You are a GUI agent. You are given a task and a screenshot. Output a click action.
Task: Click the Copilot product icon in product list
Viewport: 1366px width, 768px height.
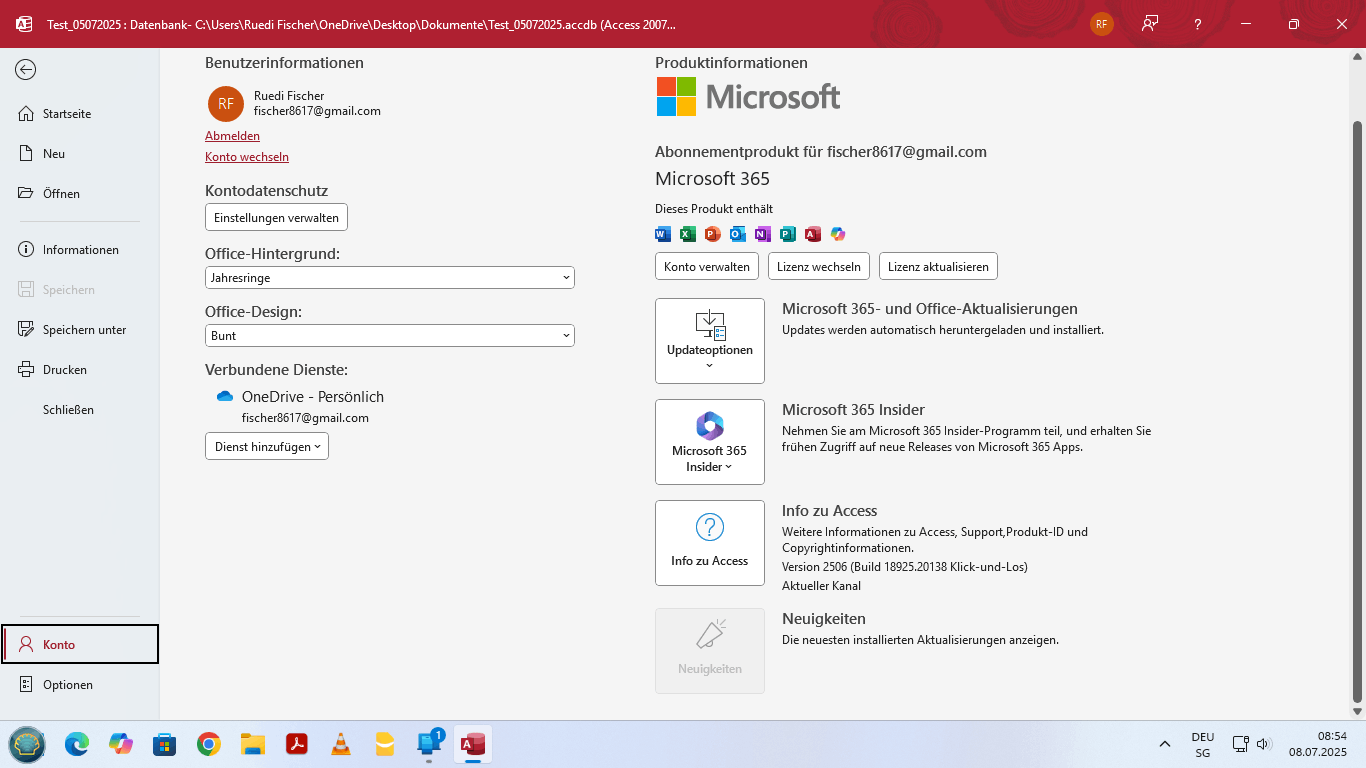pos(838,234)
